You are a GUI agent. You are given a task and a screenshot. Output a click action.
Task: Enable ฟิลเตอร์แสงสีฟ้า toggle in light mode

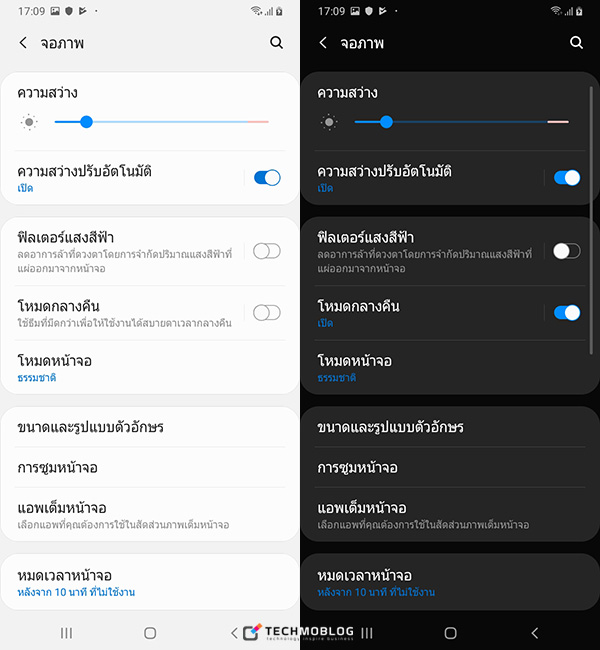[267, 251]
